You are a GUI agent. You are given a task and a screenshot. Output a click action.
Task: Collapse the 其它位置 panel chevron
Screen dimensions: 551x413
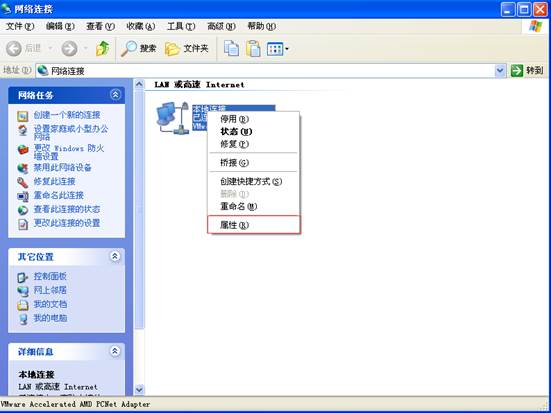[115, 256]
